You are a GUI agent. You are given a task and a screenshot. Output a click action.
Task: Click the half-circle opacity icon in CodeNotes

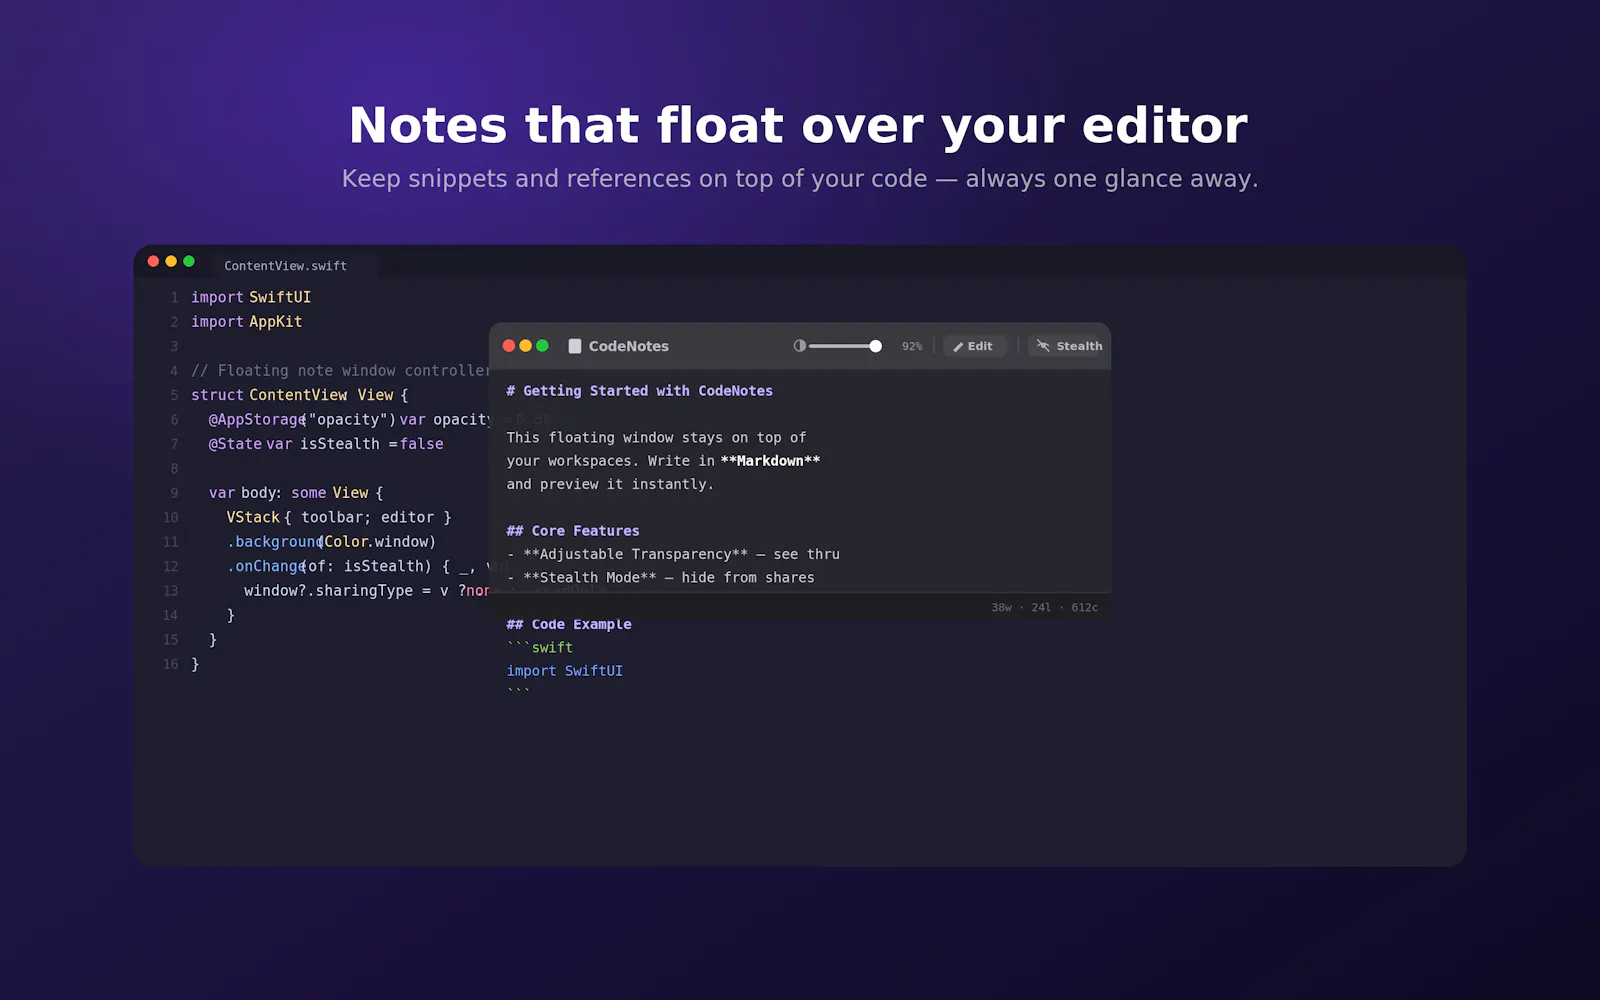[799, 346]
